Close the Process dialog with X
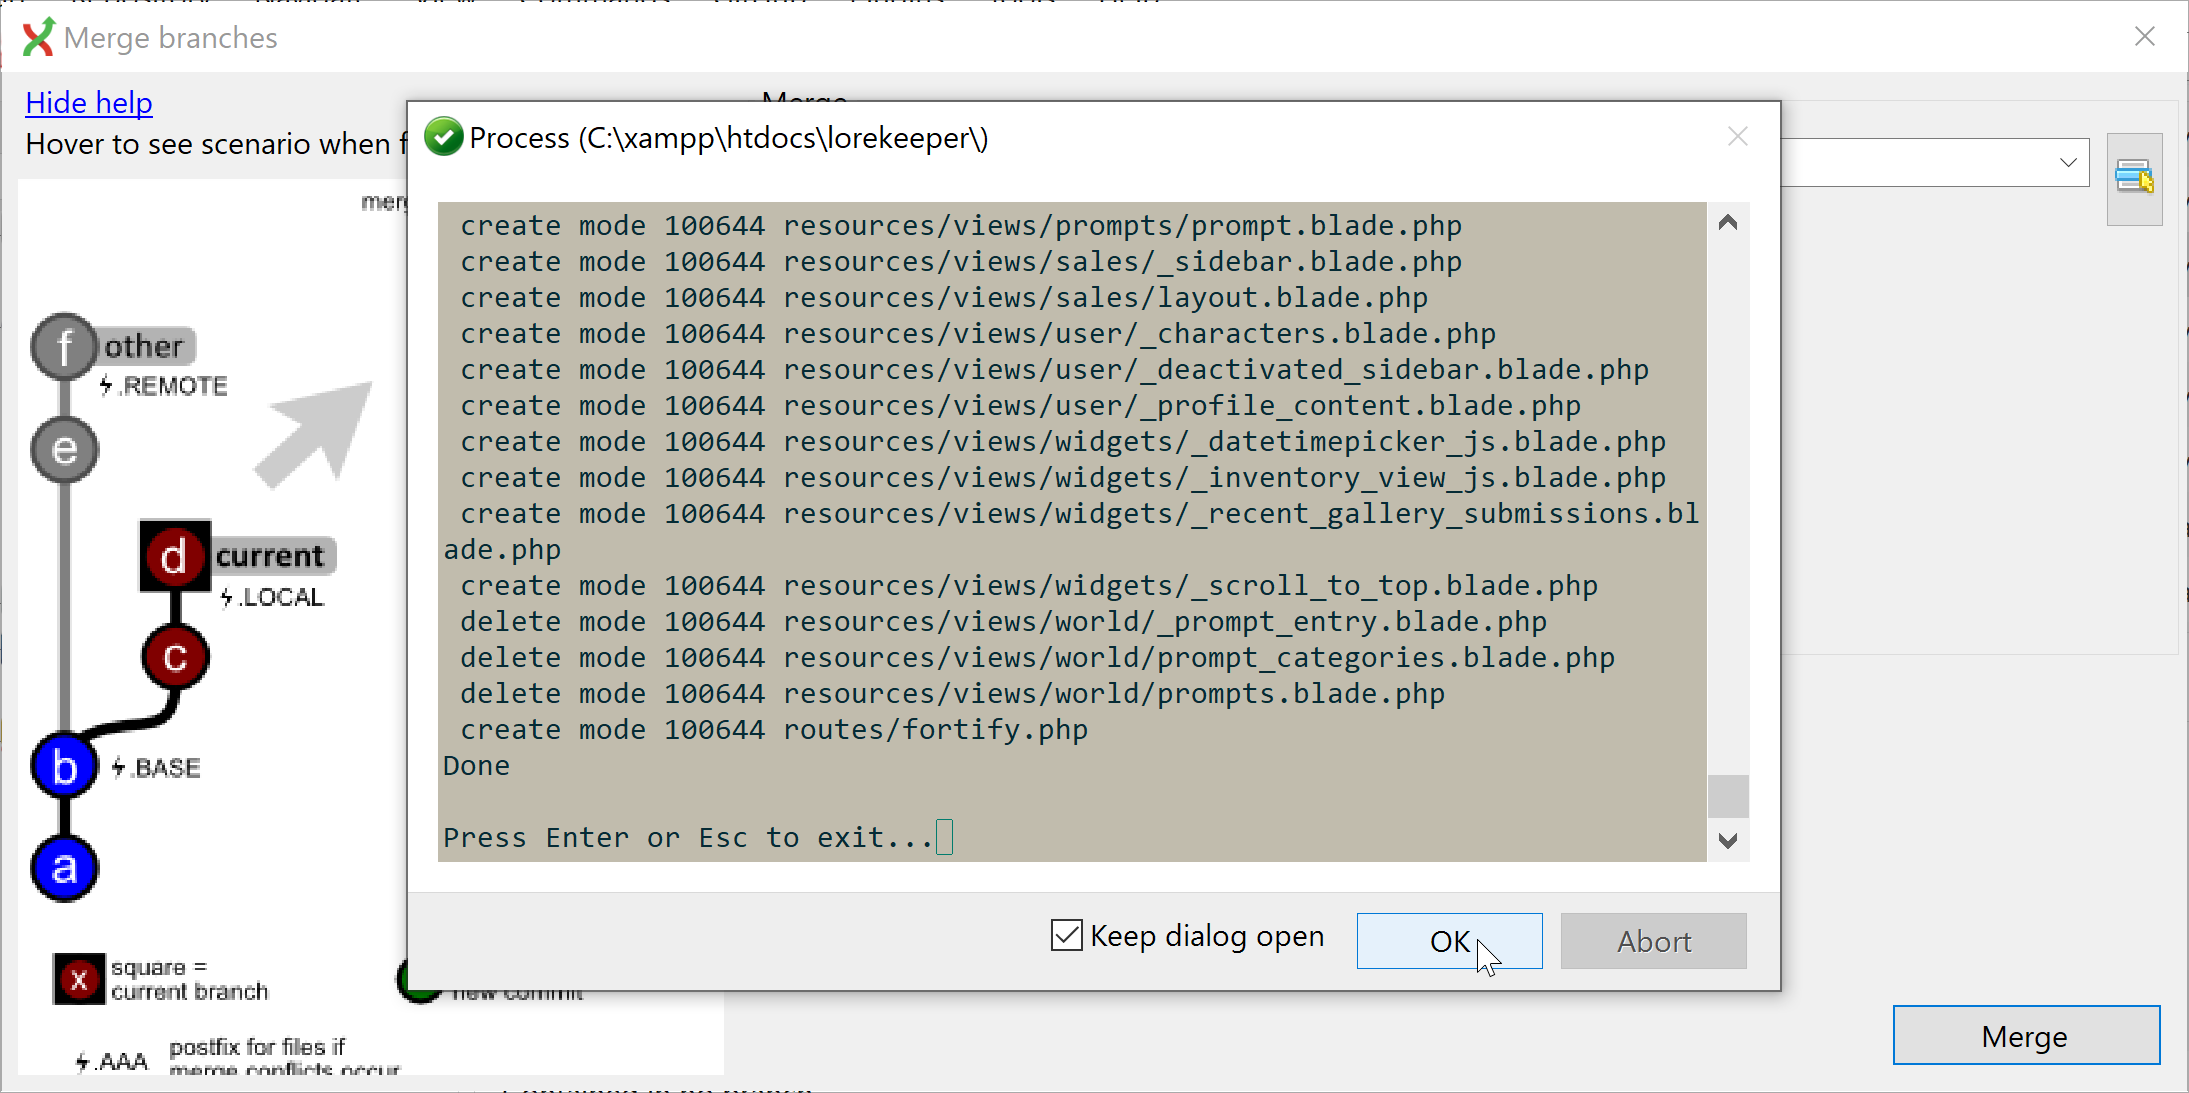The image size is (2189, 1093). click(x=1737, y=137)
